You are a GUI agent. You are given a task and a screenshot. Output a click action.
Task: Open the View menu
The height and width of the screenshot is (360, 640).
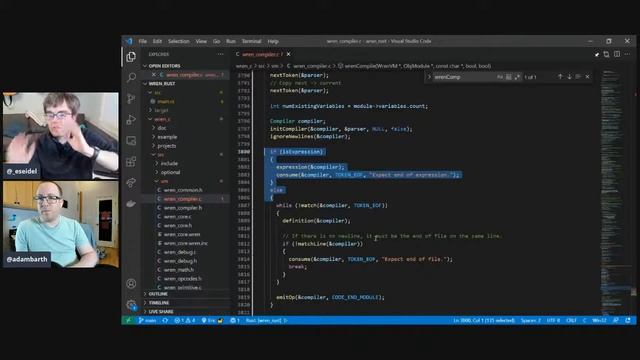click(x=201, y=41)
